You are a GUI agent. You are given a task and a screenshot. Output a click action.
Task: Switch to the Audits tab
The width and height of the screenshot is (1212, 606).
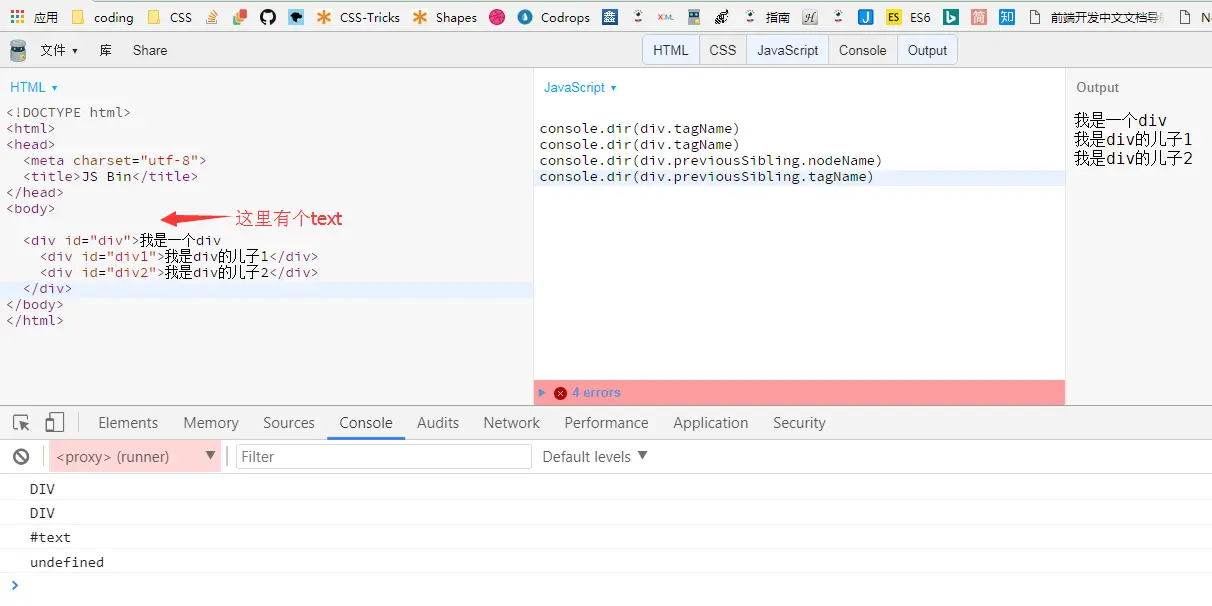click(x=438, y=423)
